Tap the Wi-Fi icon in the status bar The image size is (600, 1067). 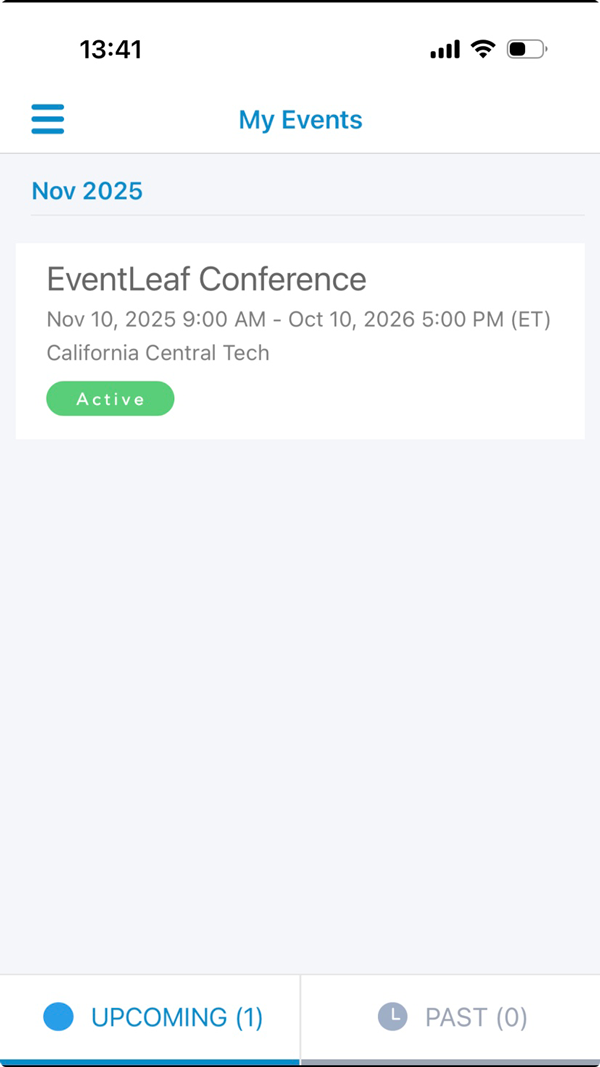coord(484,48)
